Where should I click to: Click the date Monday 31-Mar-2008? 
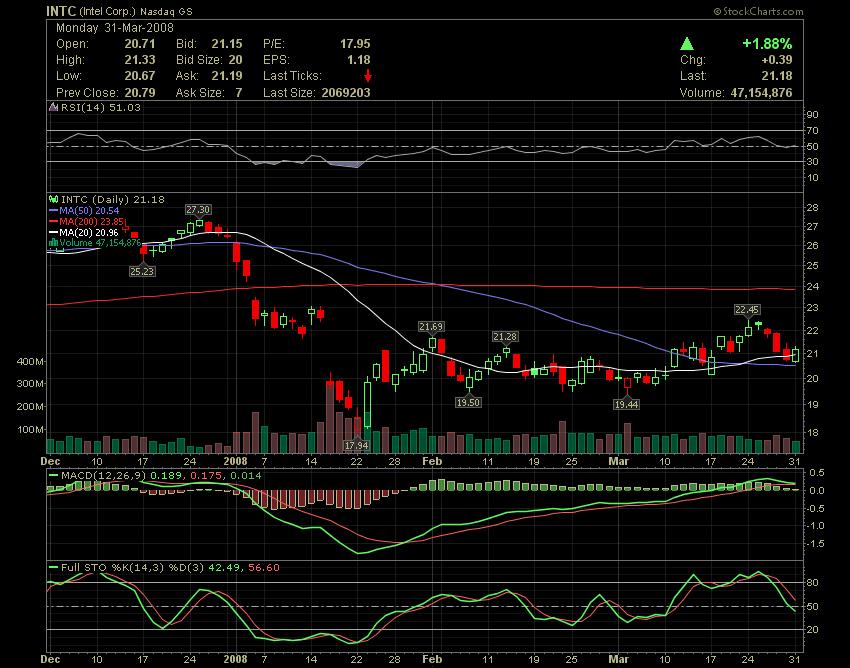click(115, 28)
